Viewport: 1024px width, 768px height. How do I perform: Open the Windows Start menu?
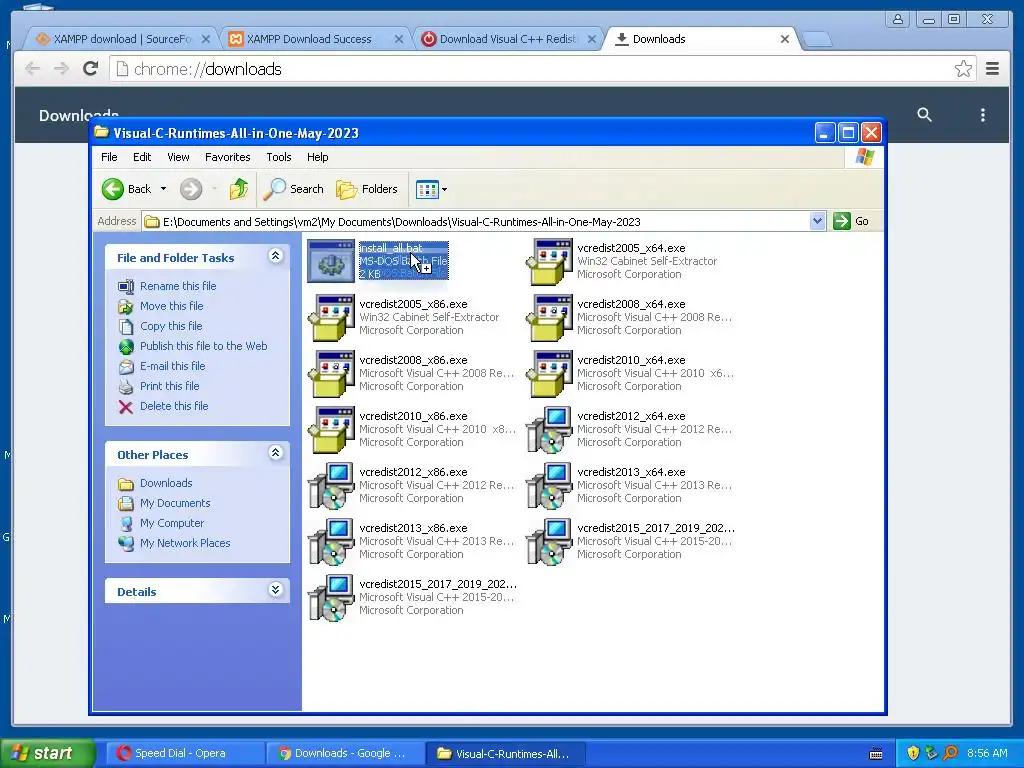tap(48, 753)
